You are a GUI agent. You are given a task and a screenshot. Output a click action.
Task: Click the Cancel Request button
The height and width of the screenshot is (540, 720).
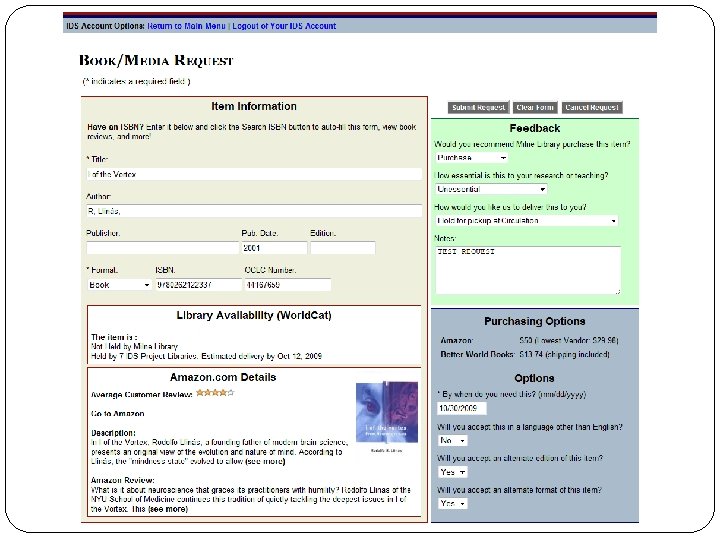[x=592, y=107]
